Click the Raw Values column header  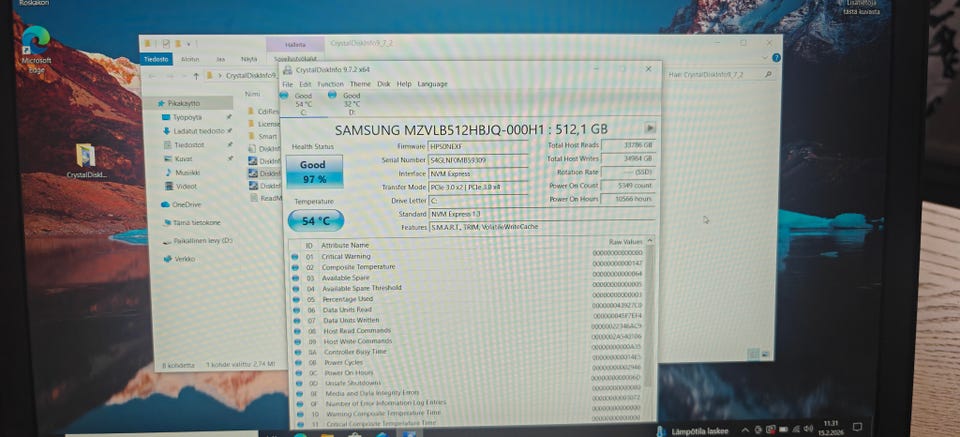(x=626, y=242)
